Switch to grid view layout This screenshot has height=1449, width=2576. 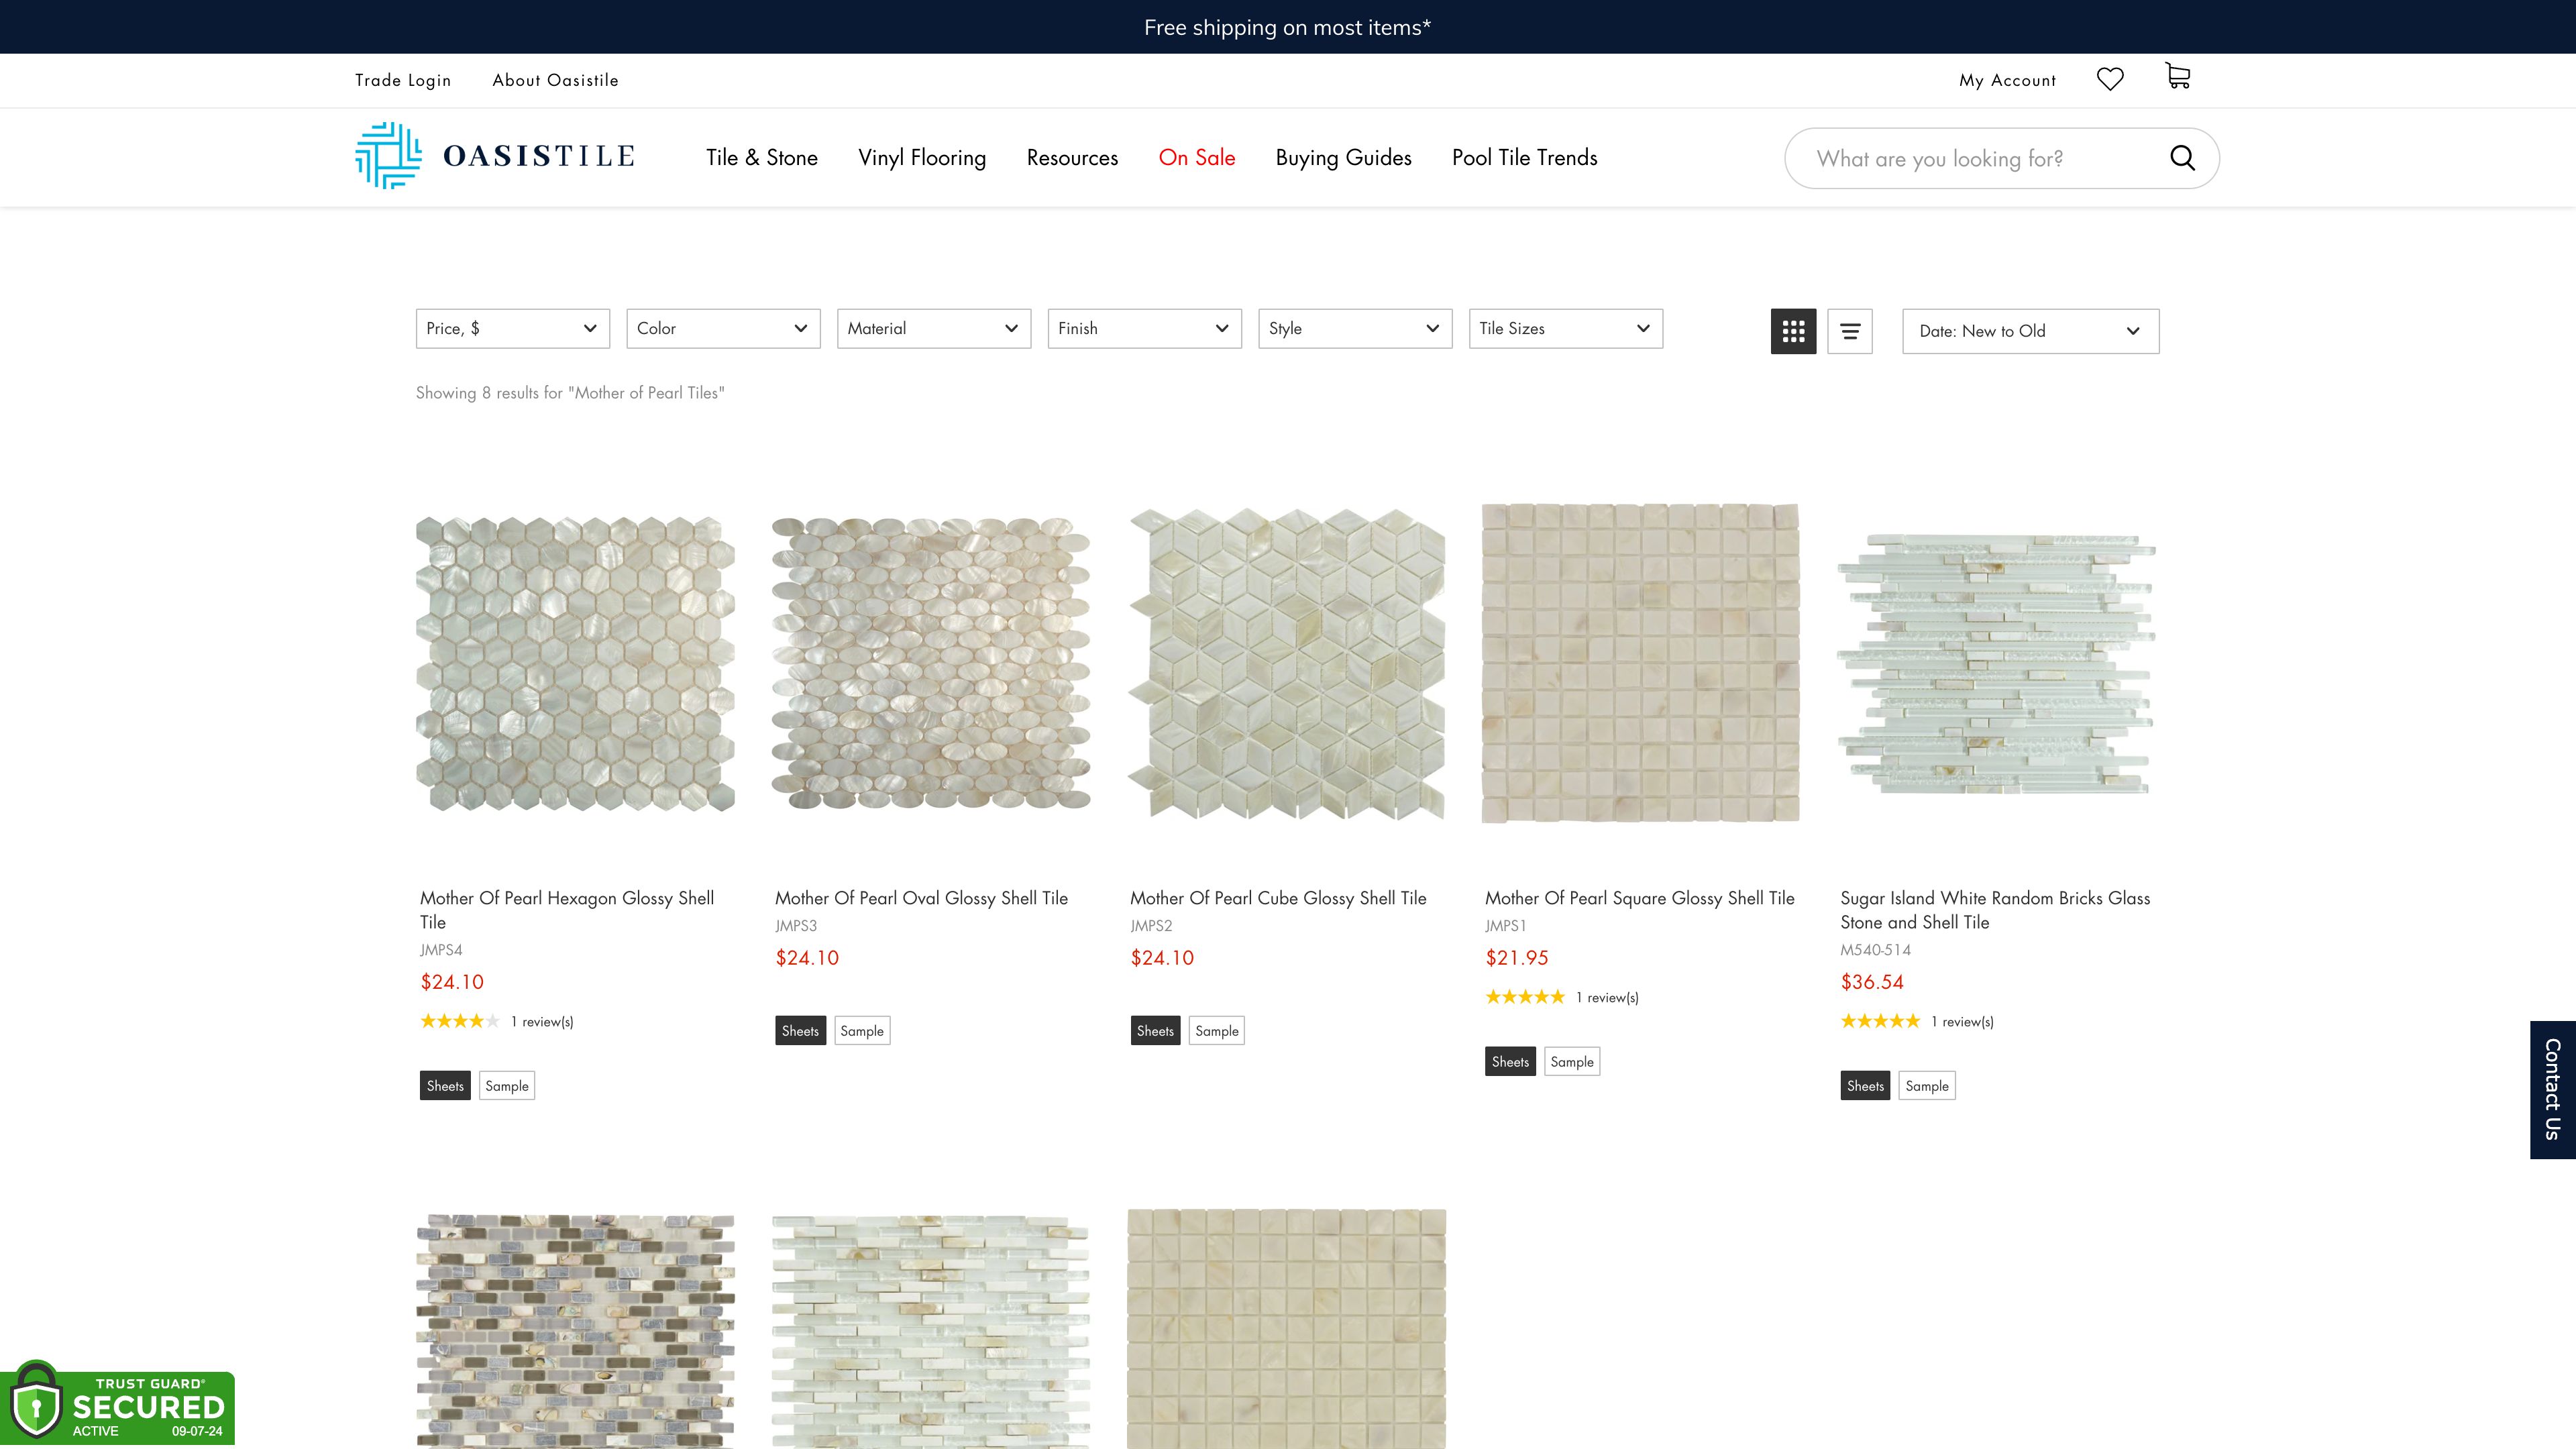coord(1793,331)
